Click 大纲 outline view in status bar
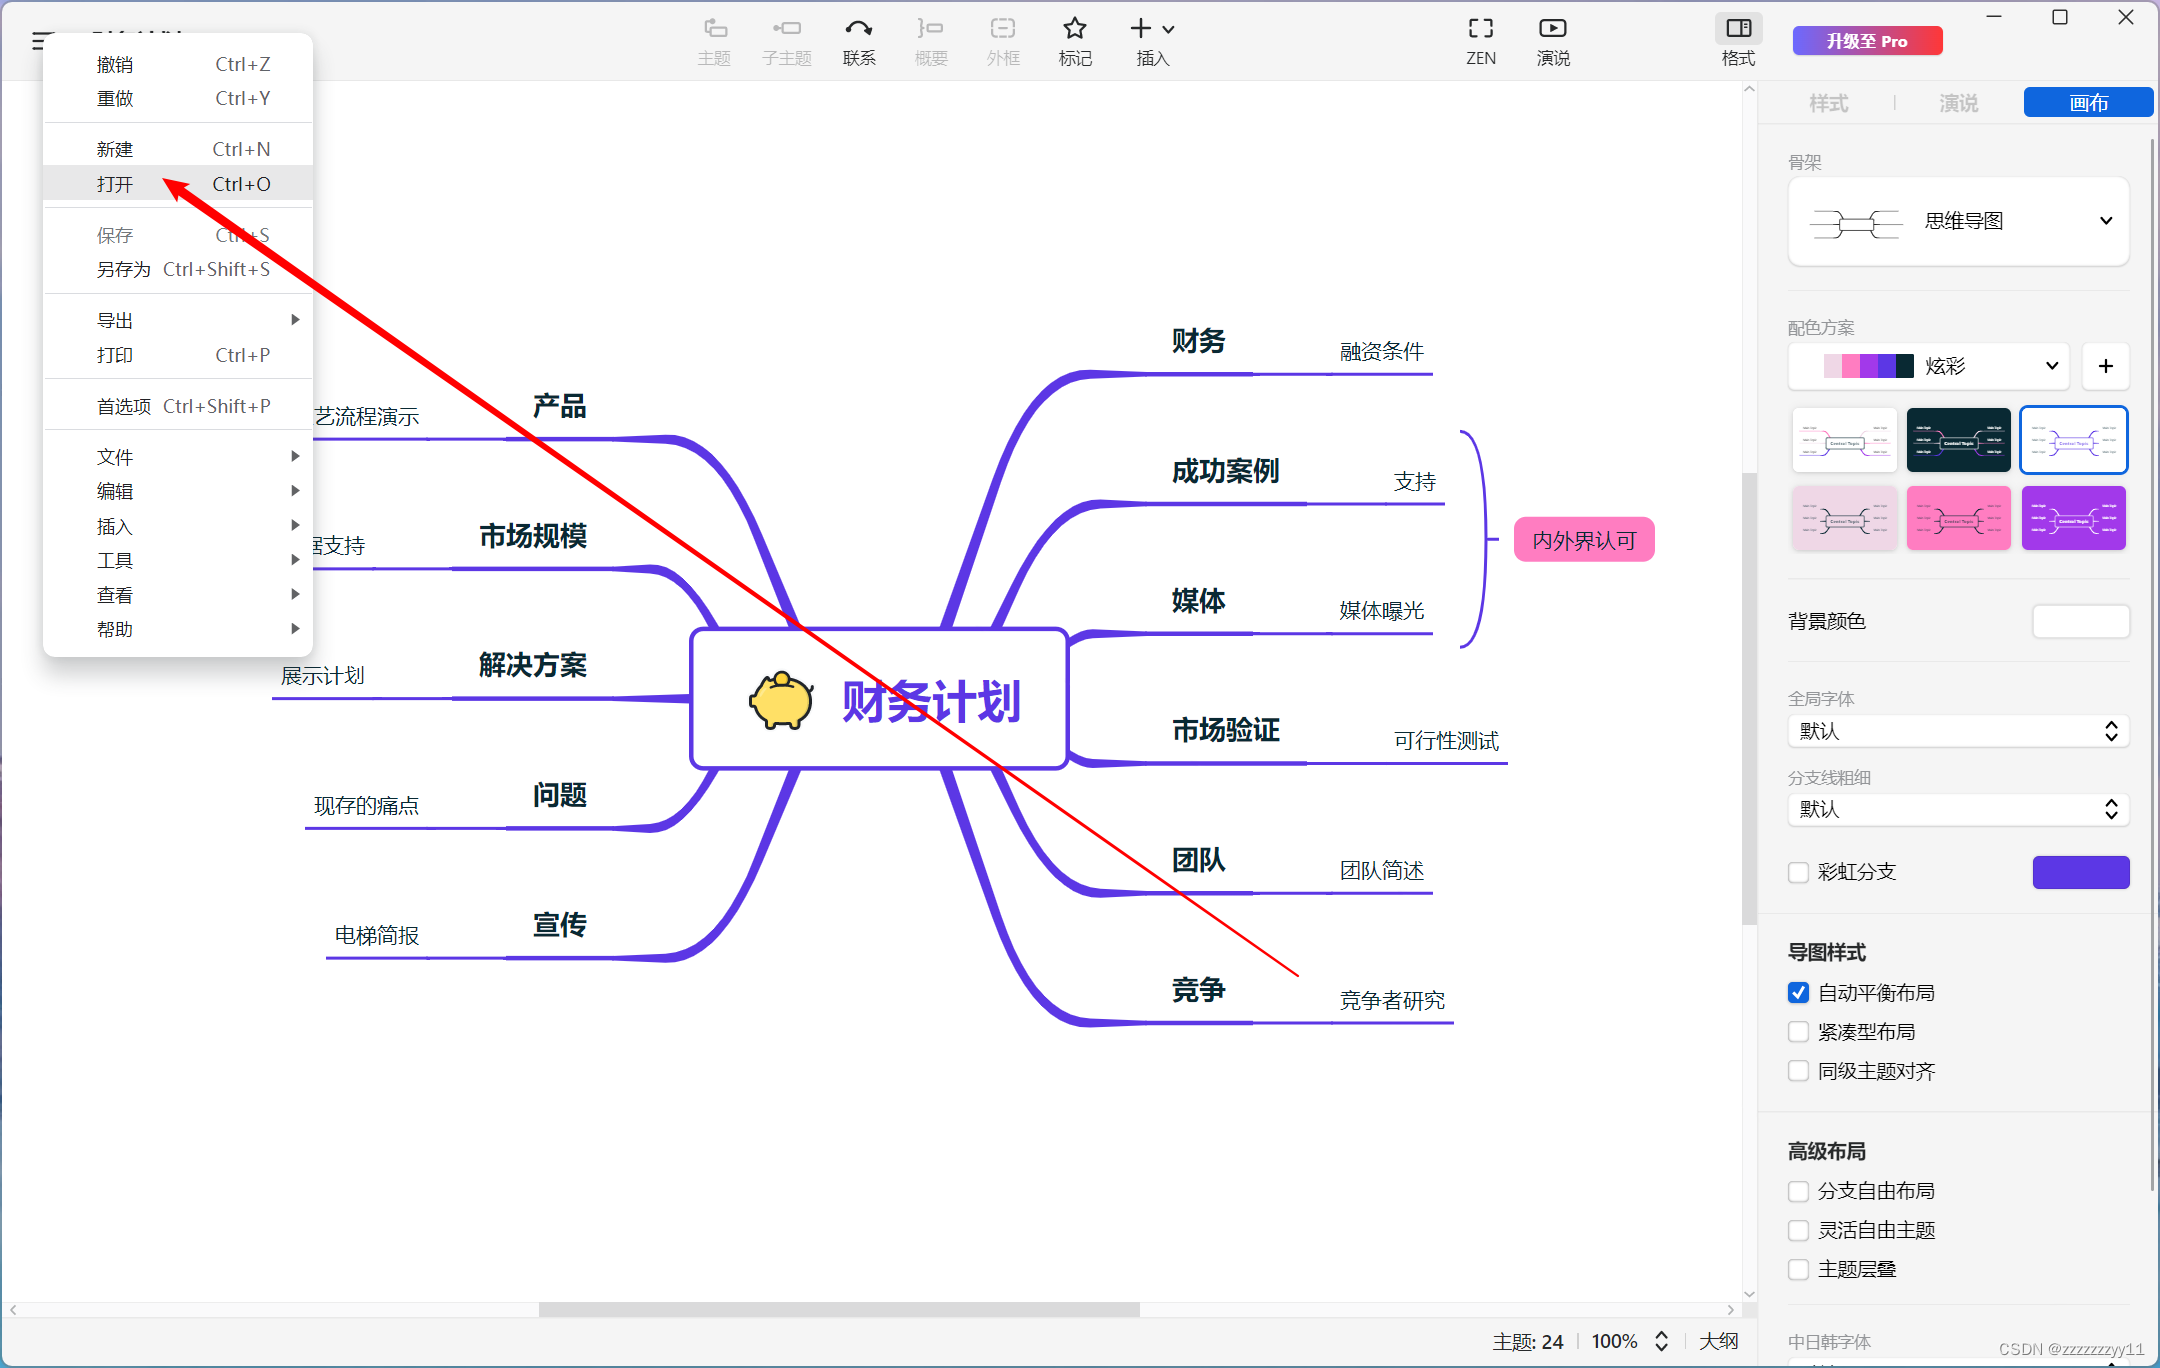The image size is (2160, 1368). coord(1718,1341)
